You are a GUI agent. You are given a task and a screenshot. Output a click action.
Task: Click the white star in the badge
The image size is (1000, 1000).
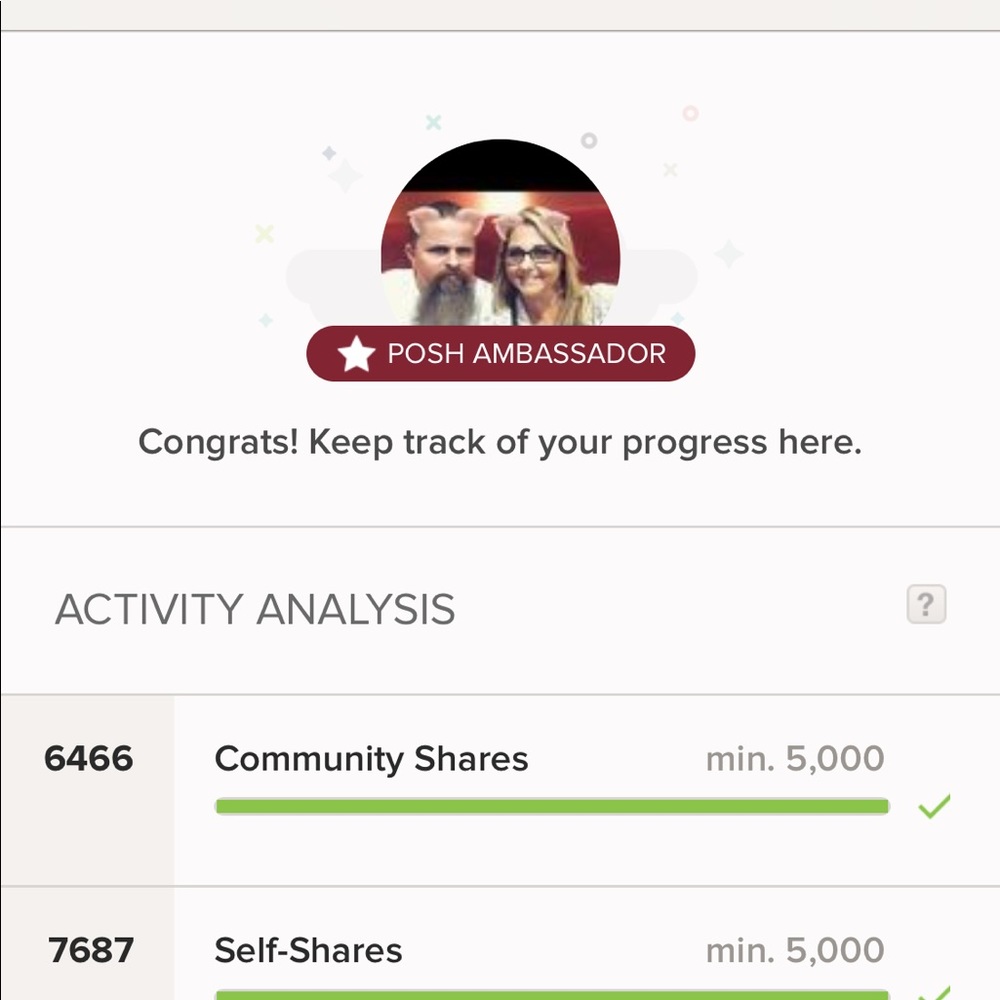(x=356, y=354)
